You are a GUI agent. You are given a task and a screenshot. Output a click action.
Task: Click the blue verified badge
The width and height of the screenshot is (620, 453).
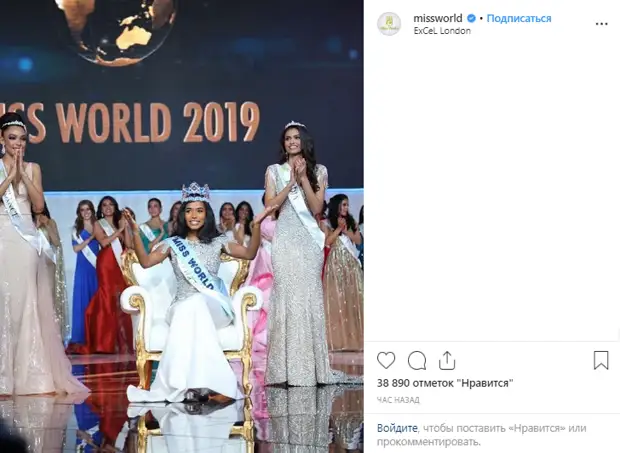coord(471,19)
